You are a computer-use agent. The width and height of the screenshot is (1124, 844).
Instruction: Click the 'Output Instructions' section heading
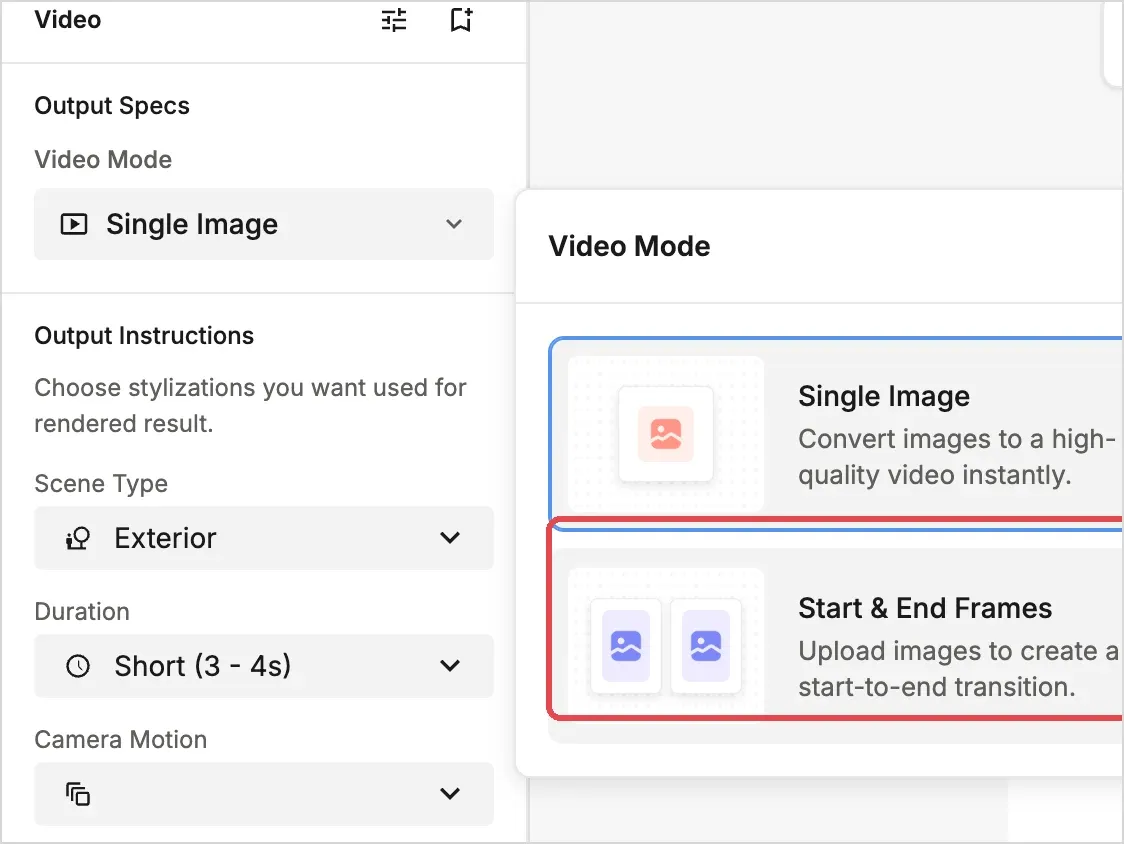(x=144, y=336)
